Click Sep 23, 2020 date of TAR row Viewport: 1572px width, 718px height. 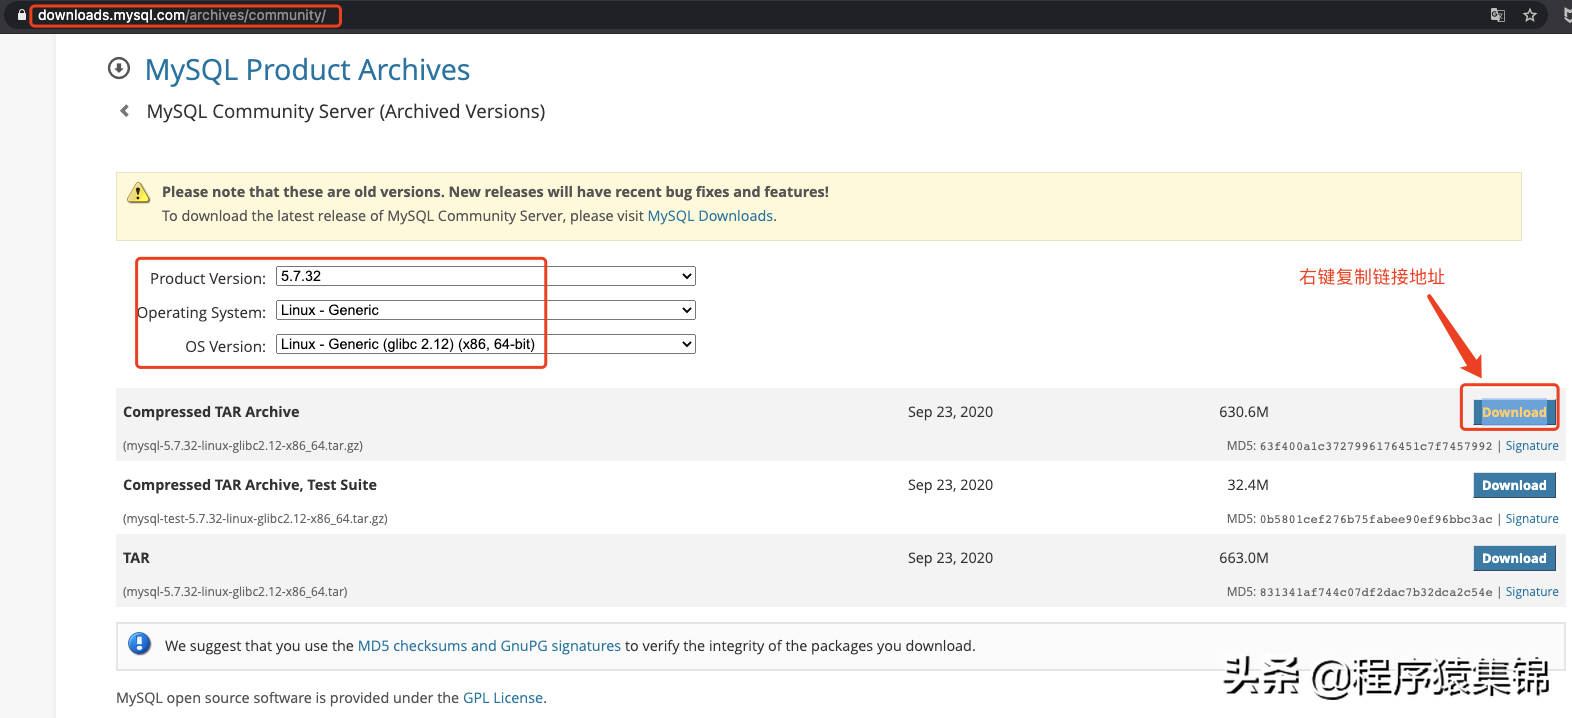tap(950, 558)
